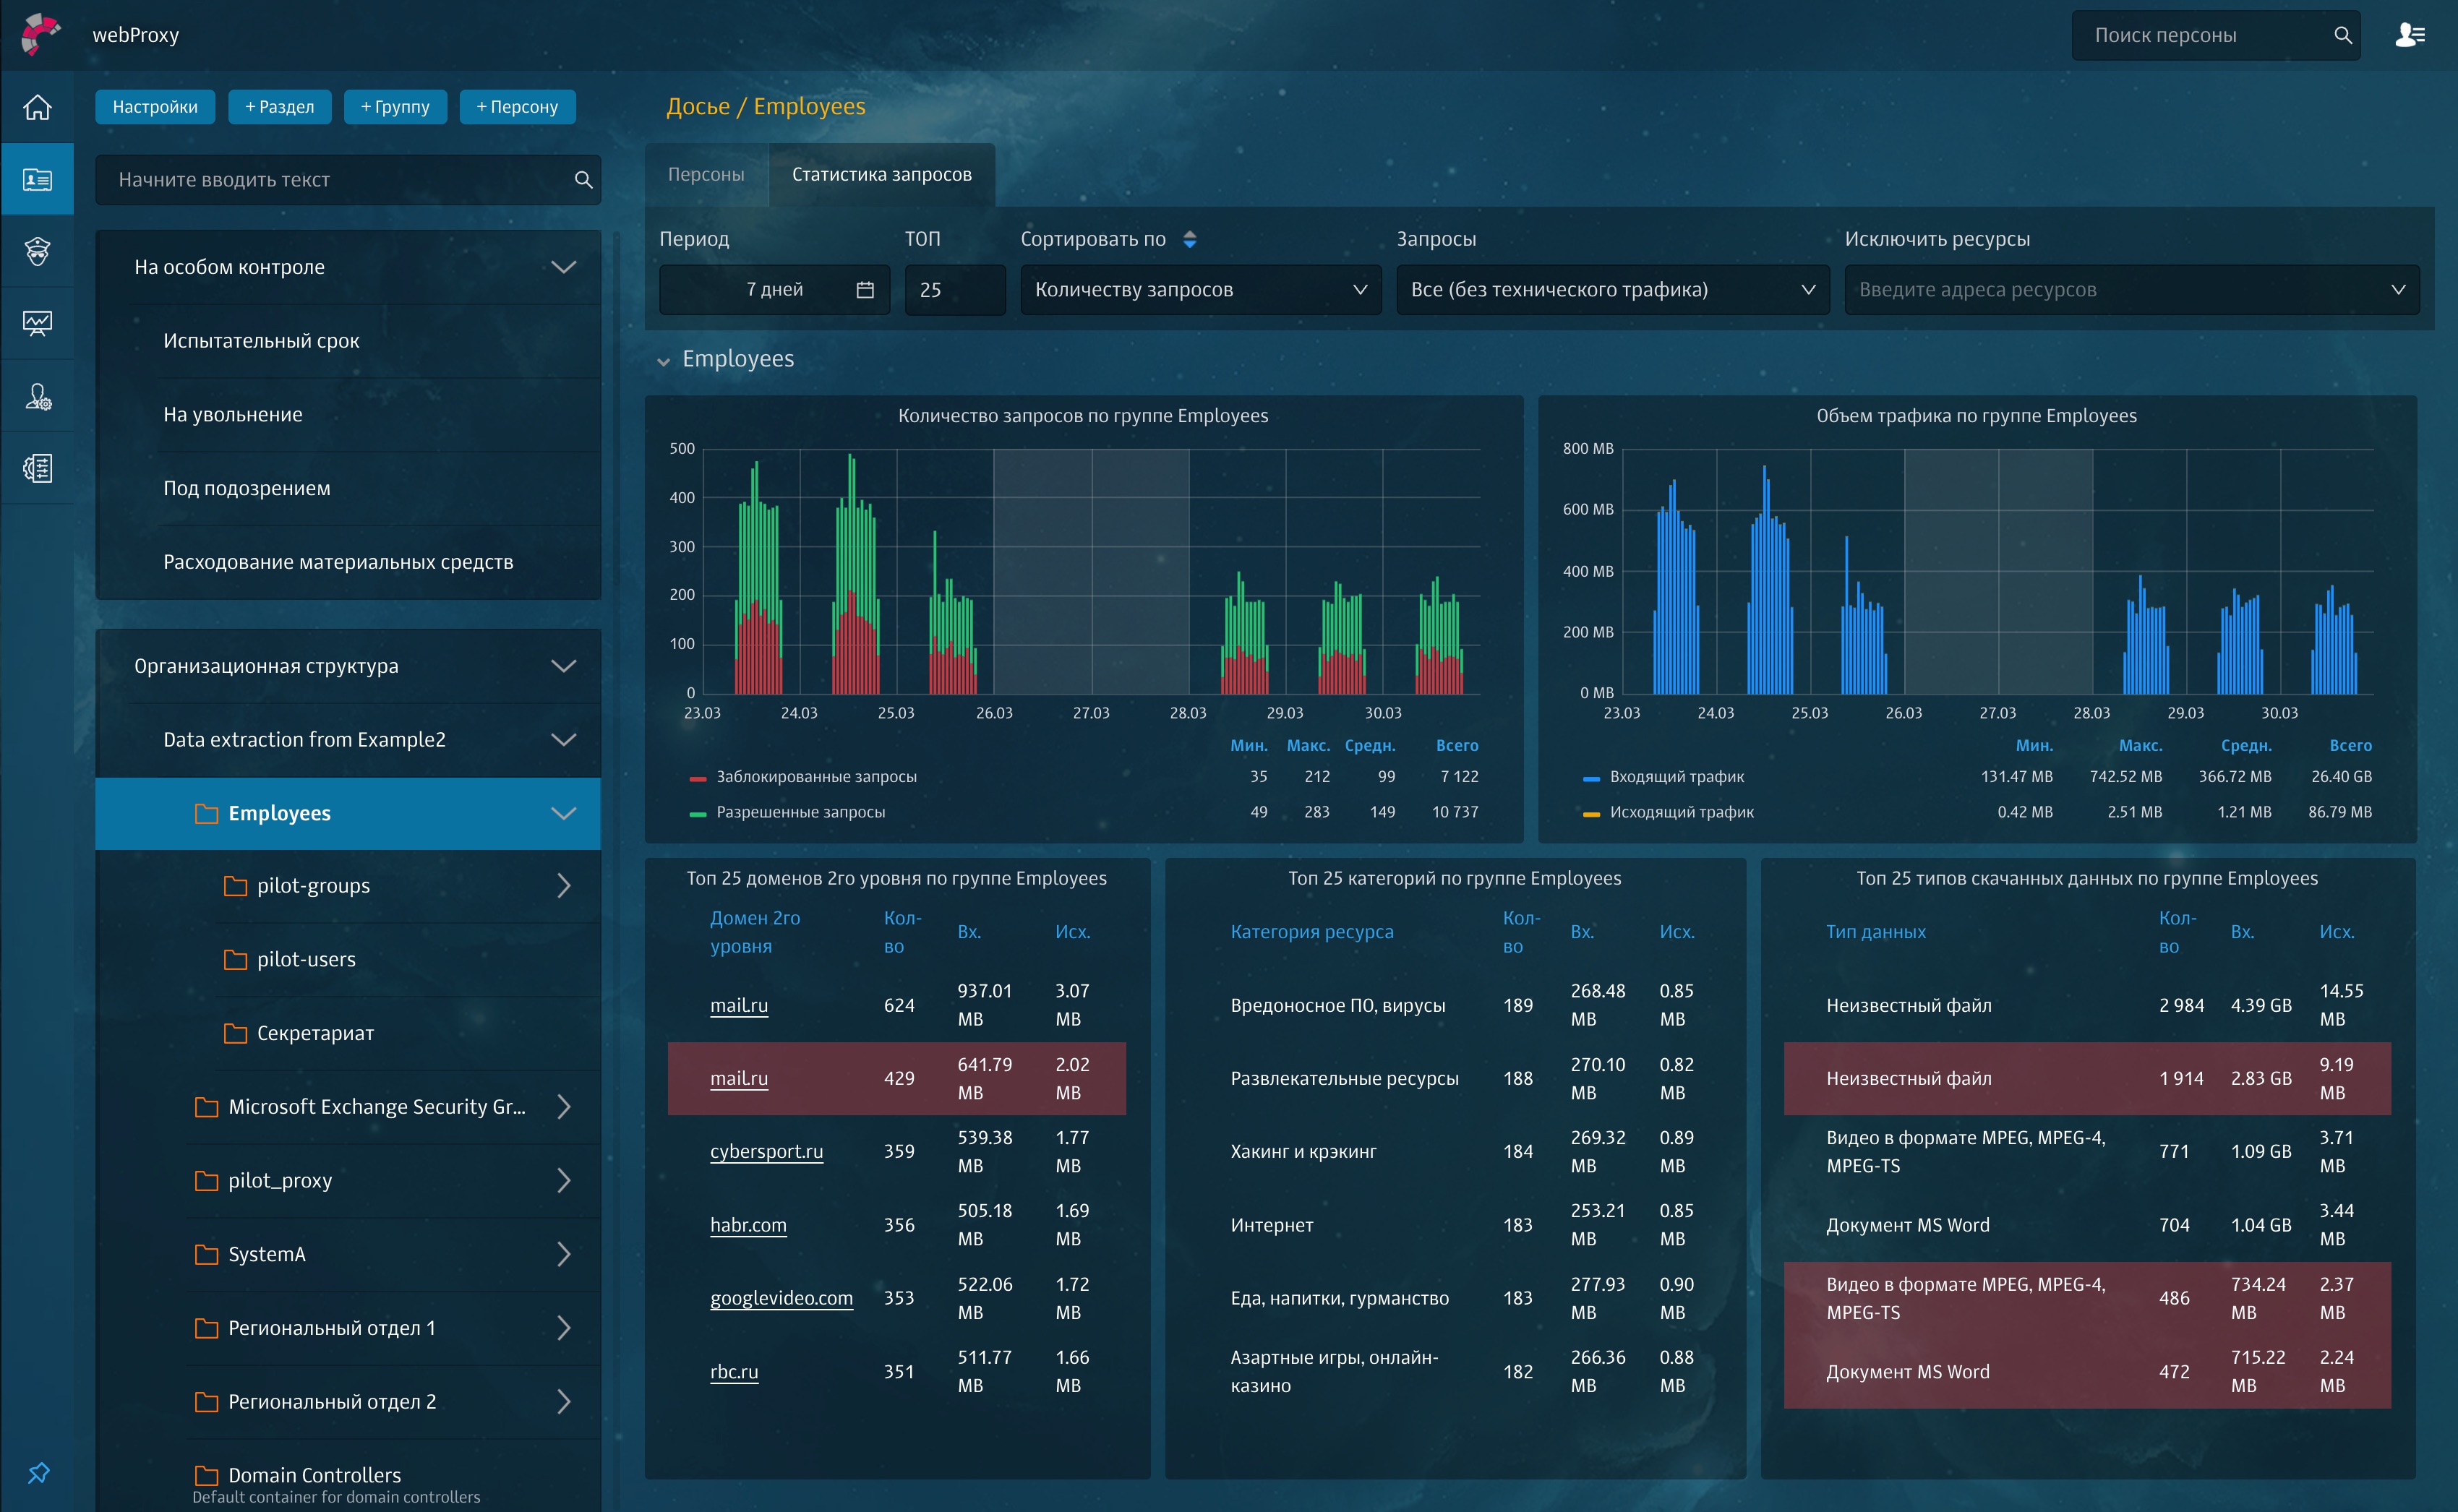Image resolution: width=2458 pixels, height=1512 pixels.
Task: Click the user settings gear sidebar icon
Action: click(x=37, y=396)
